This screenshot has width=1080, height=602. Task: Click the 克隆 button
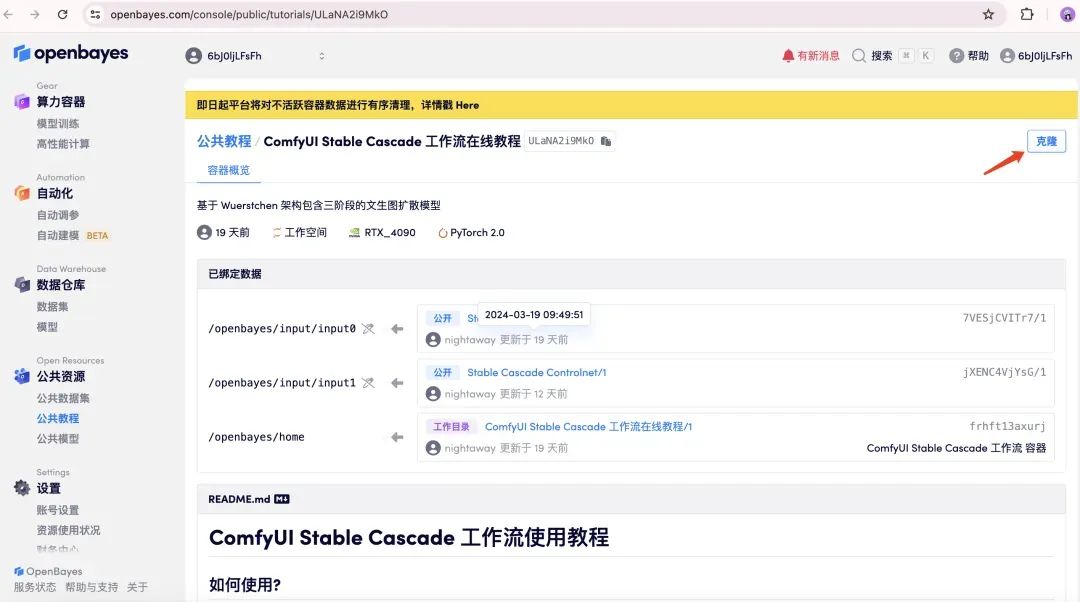[x=1046, y=142]
